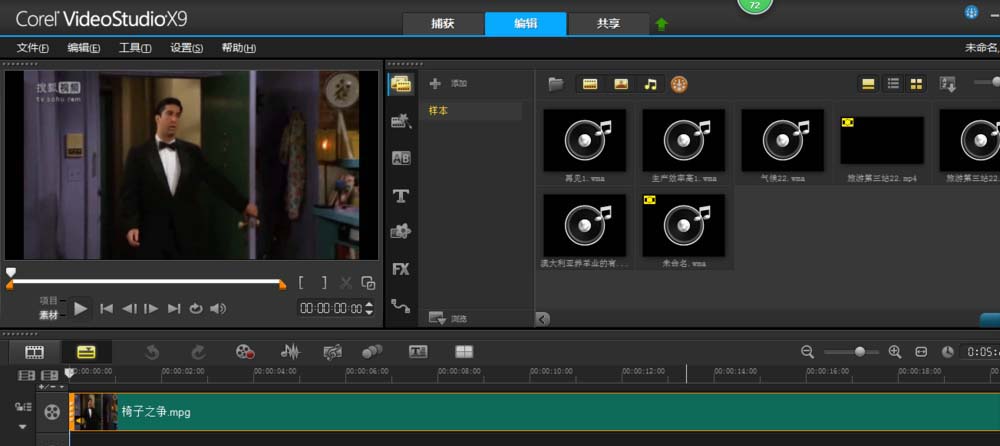Image resolution: width=1000 pixels, height=446 pixels.
Task: Click the 浏览 browse button
Action: coord(448,318)
